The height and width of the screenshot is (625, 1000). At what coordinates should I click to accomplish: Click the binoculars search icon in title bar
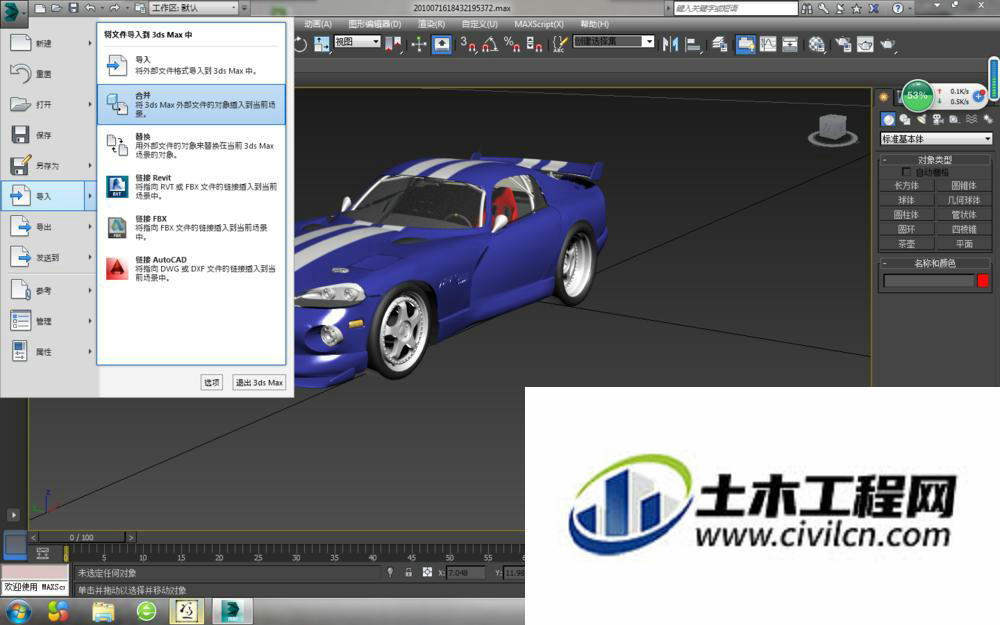coord(807,8)
